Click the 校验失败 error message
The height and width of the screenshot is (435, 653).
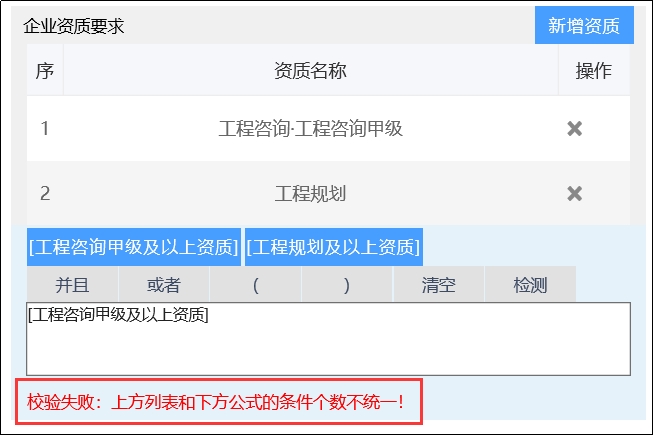click(x=219, y=402)
